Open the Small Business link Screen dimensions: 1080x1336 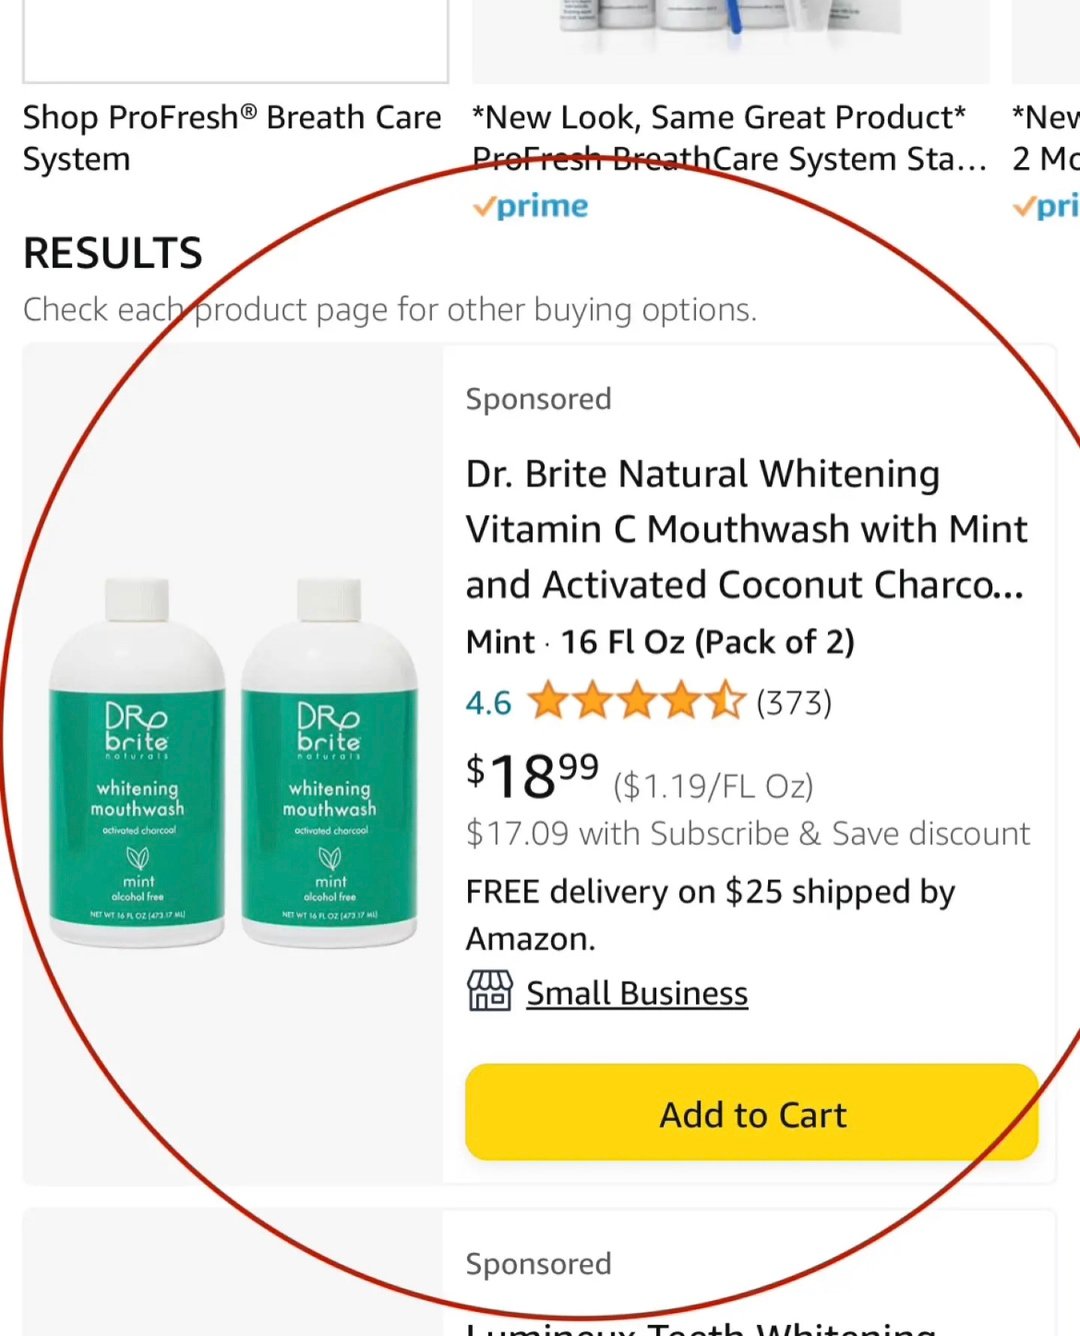(x=637, y=993)
